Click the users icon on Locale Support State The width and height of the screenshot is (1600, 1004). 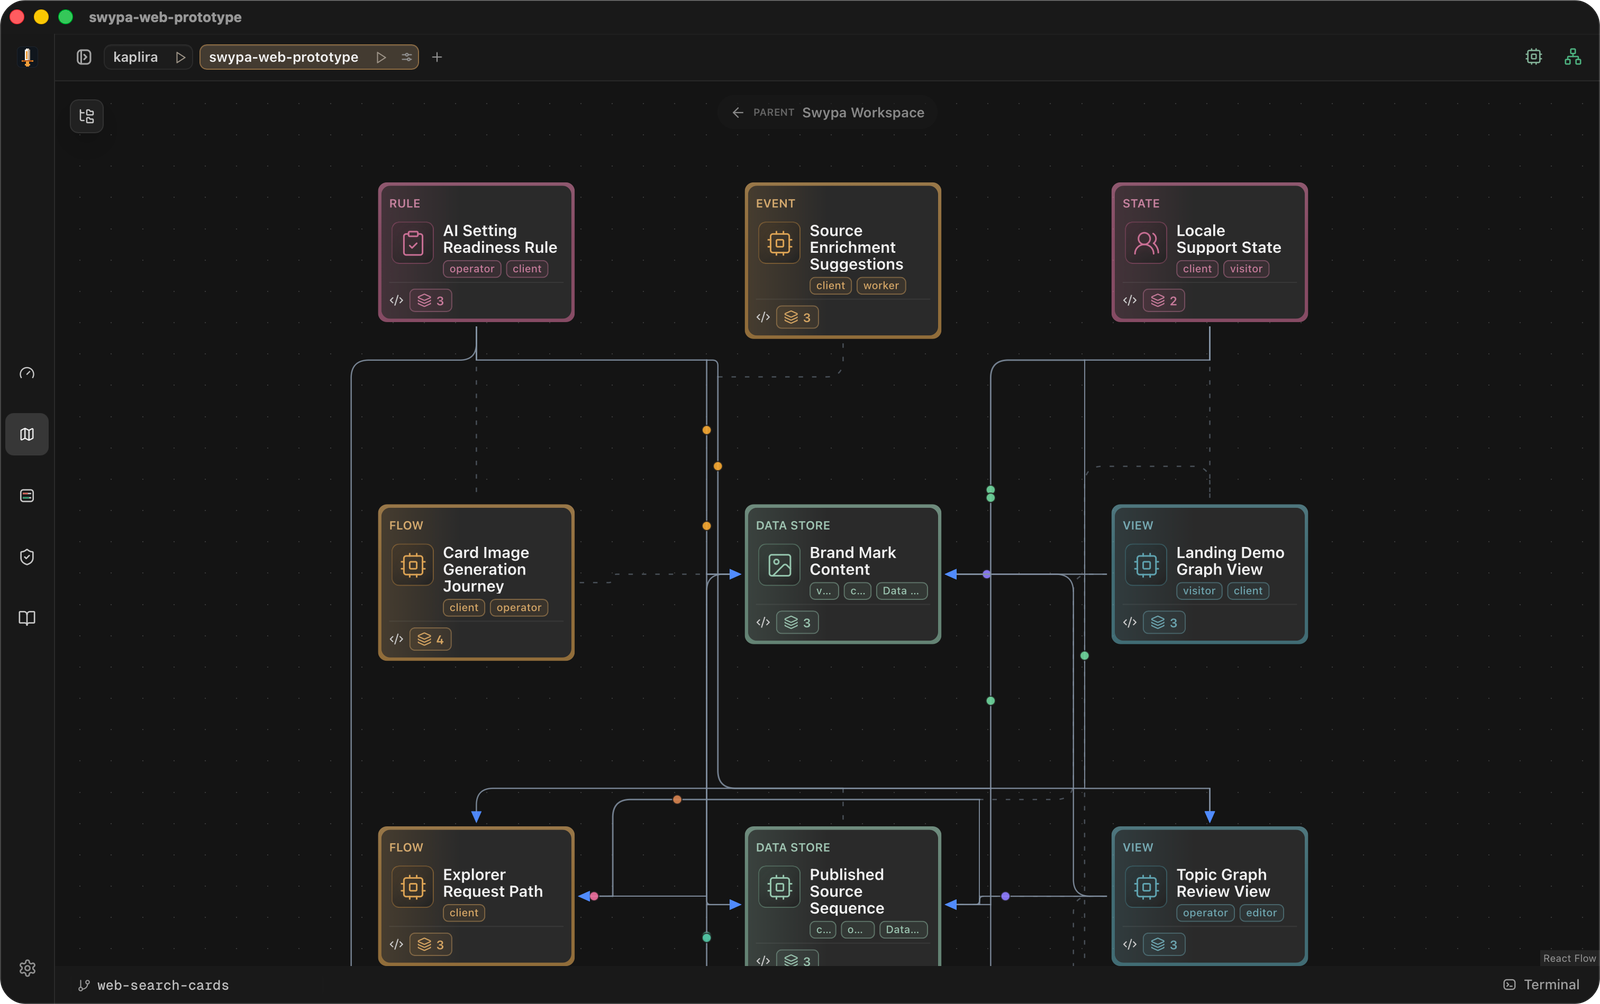click(x=1147, y=243)
